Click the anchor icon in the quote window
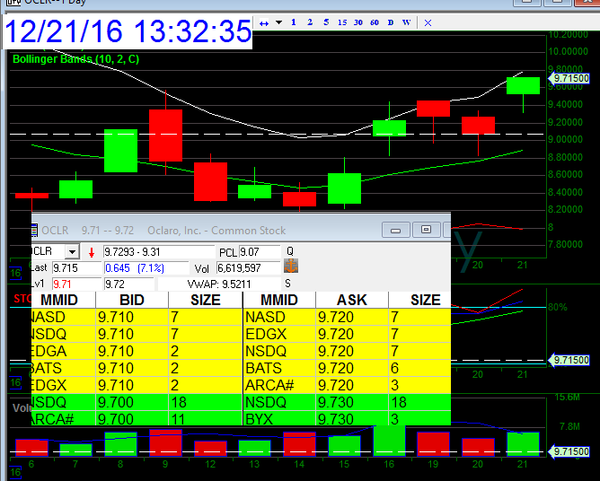 292,268
